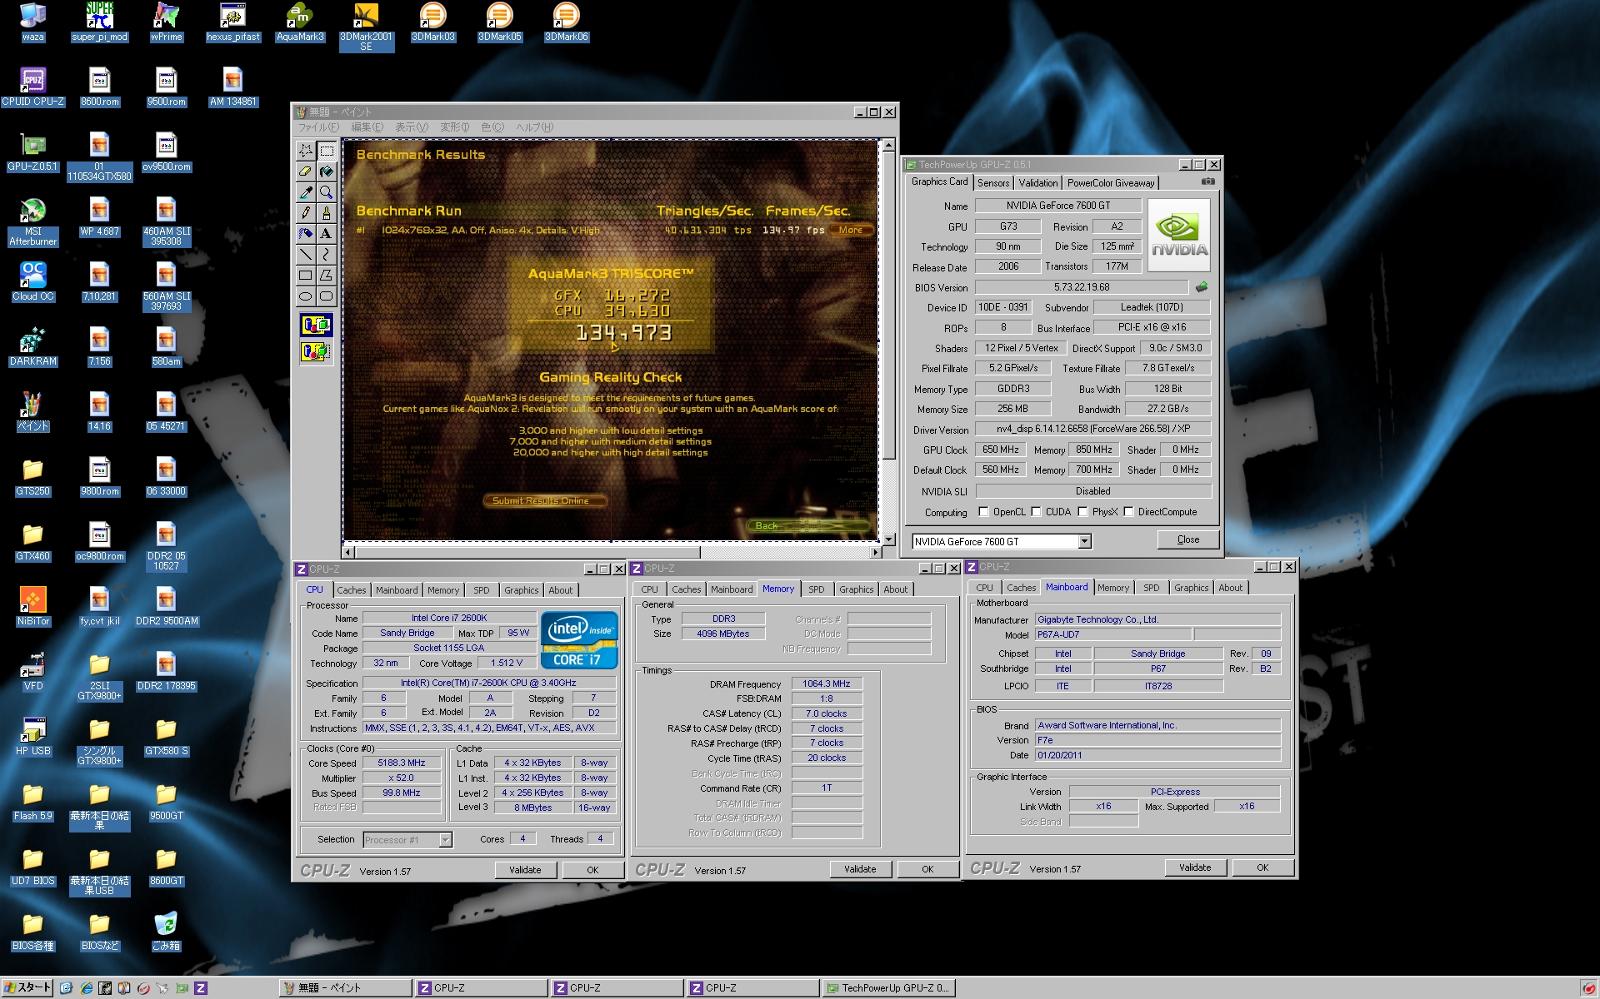Switch to the Sensors tab in GPU-Z
This screenshot has width=1600, height=999.
point(993,183)
